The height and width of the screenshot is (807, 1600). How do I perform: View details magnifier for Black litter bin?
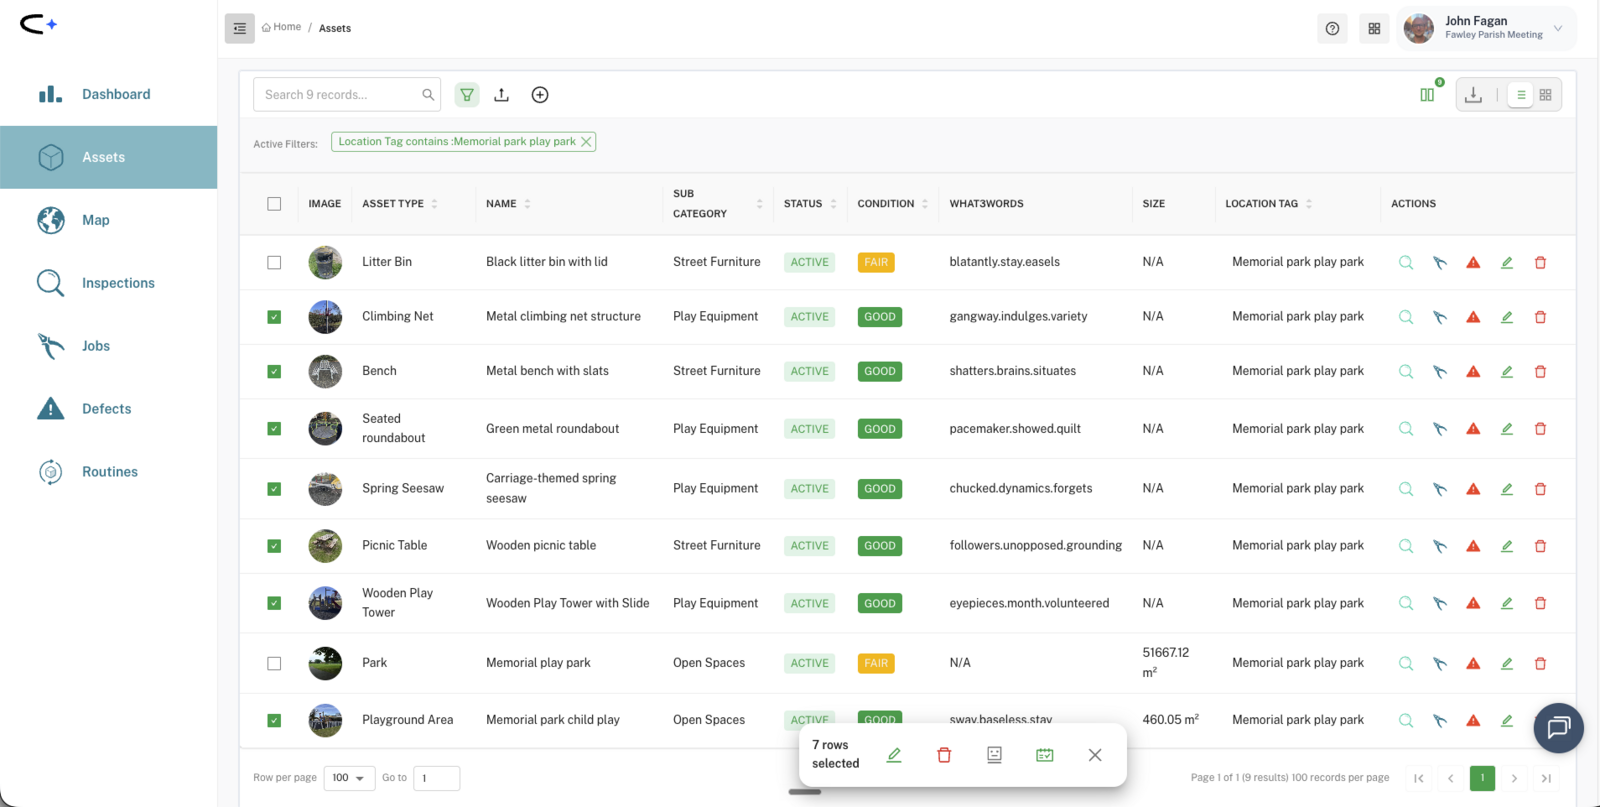click(x=1406, y=263)
